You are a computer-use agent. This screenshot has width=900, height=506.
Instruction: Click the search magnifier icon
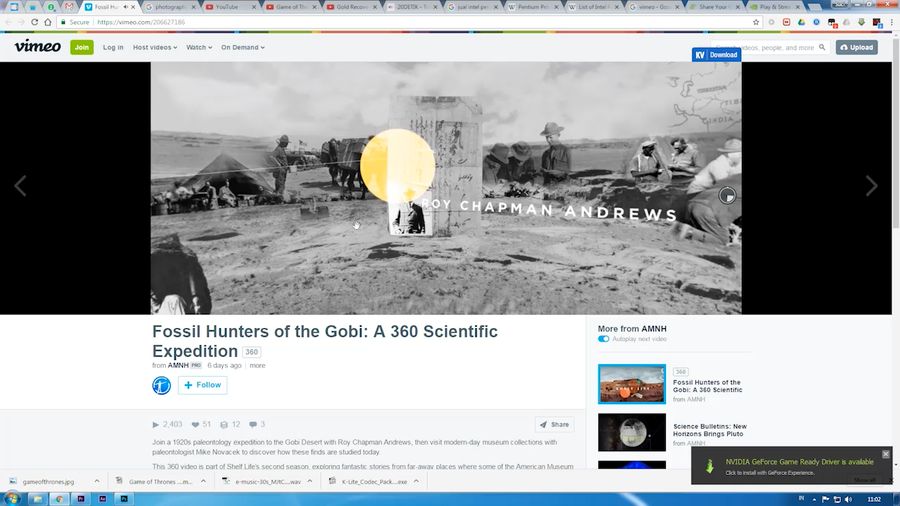pyautogui.click(x=822, y=48)
